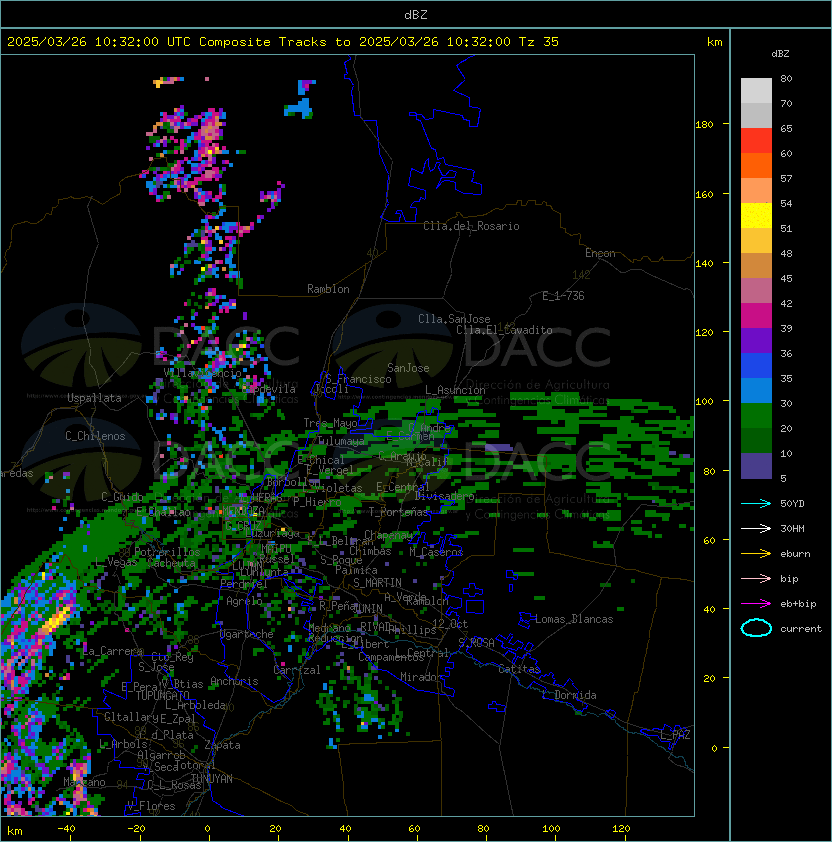Click the 'Tz 35' header value
Viewport: 832px width, 842px height.
click(x=539, y=42)
